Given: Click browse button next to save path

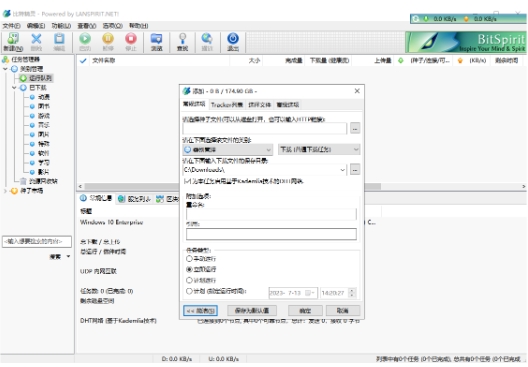Looking at the screenshot, I should [x=355, y=170].
